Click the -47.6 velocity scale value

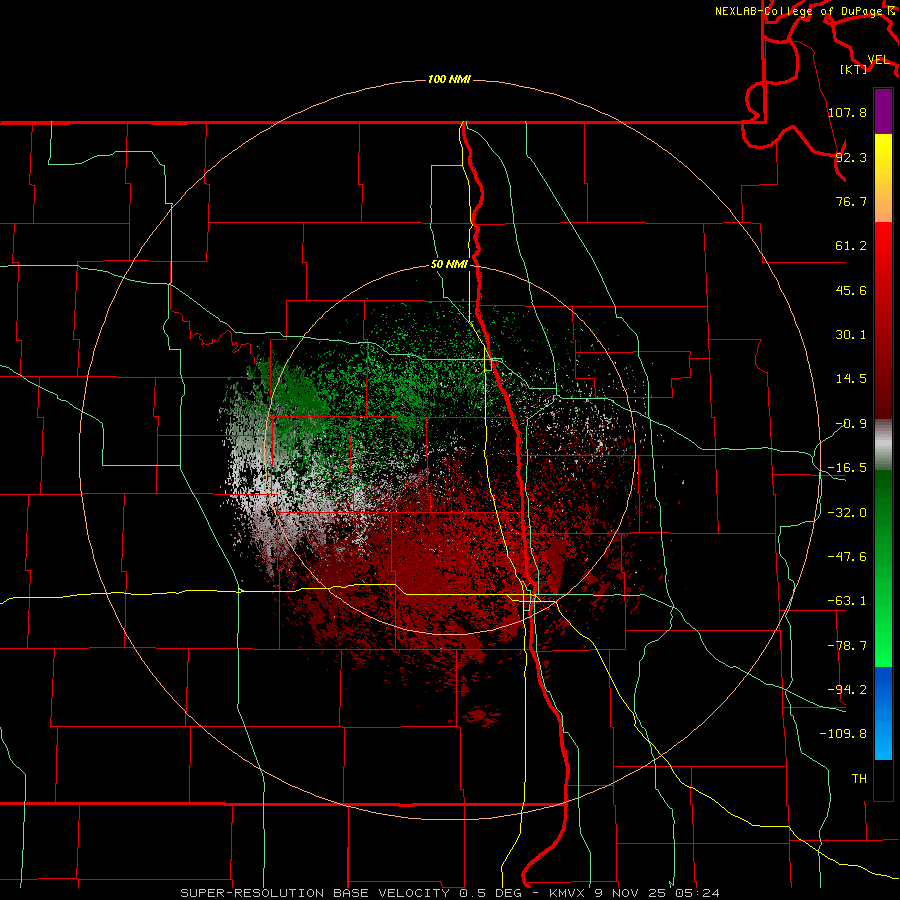tap(847, 557)
